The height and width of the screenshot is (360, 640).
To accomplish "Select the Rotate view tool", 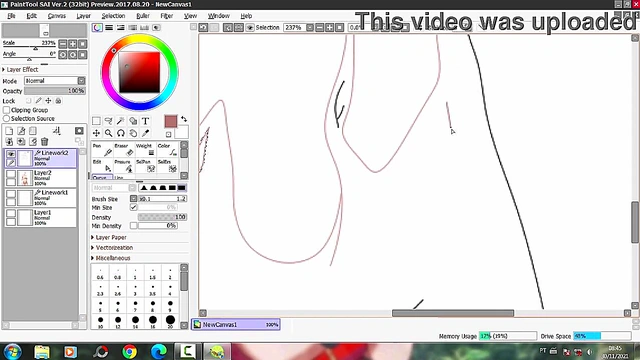I will click(121, 133).
